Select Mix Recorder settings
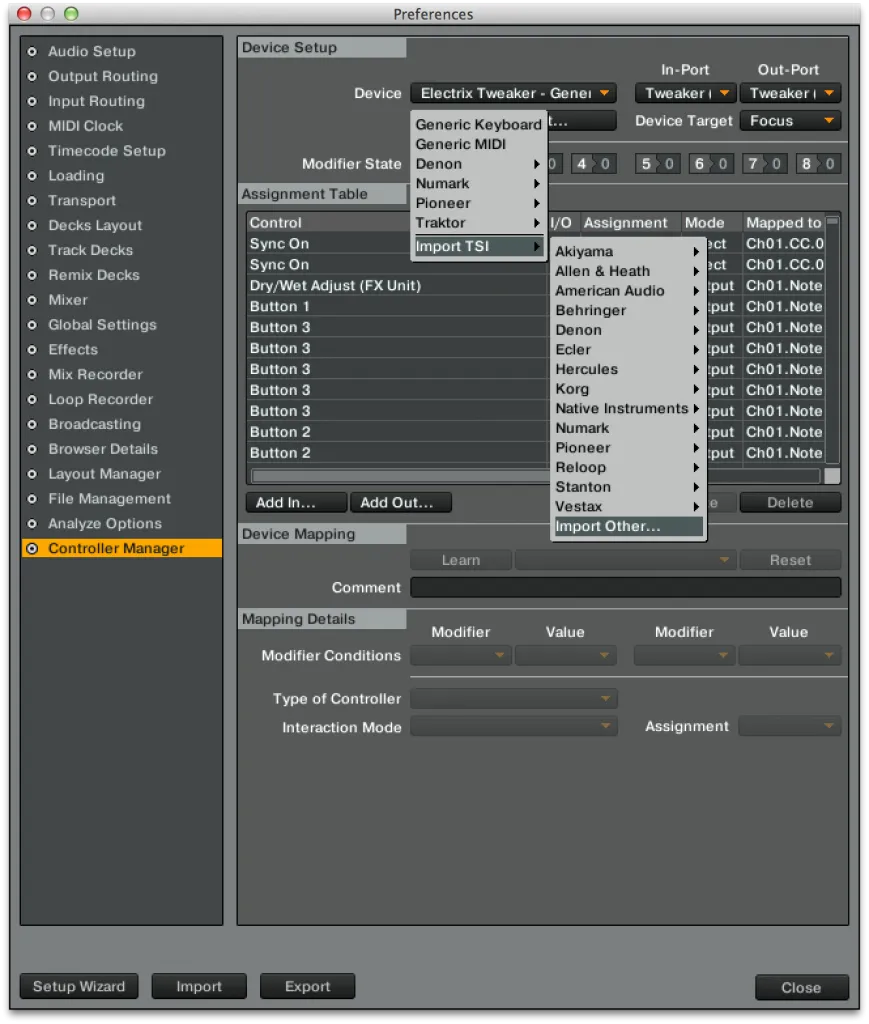Image resolution: width=869 pixels, height=1024 pixels. pos(95,374)
